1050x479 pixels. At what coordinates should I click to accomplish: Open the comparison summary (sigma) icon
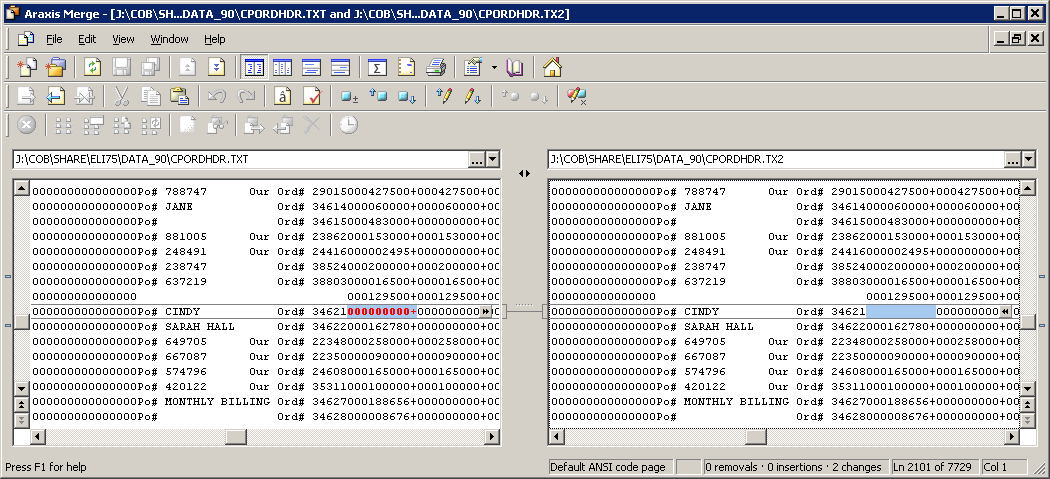(378, 68)
